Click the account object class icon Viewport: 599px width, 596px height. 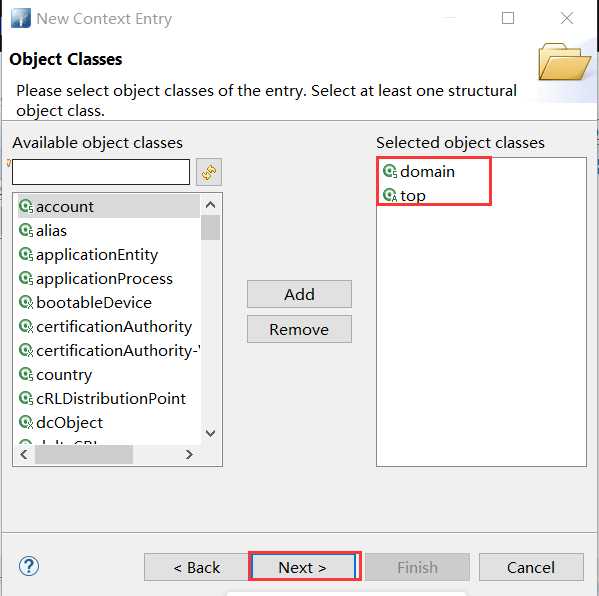click(x=26, y=207)
